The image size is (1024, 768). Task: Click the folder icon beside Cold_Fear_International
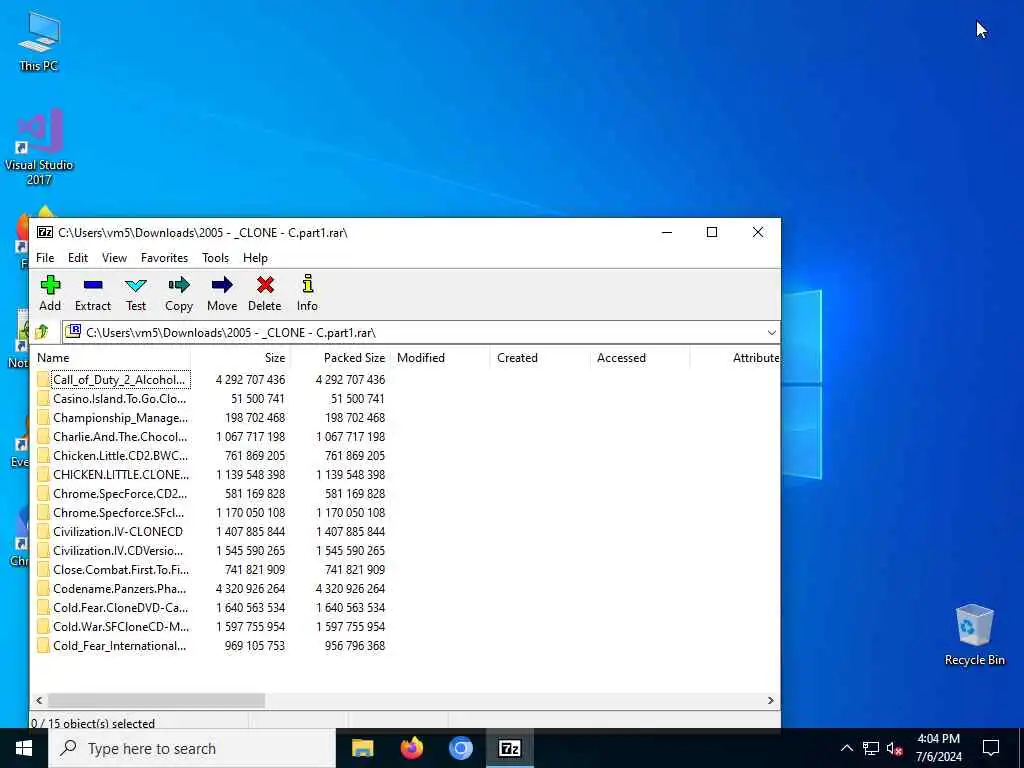pos(43,645)
